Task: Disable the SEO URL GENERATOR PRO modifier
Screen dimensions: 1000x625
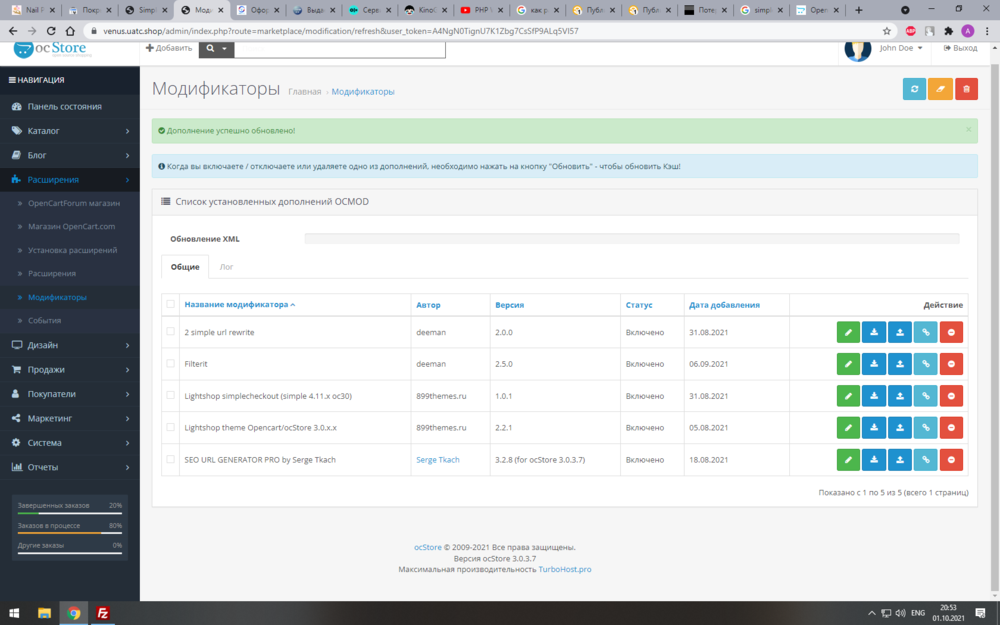Action: [x=951, y=460]
